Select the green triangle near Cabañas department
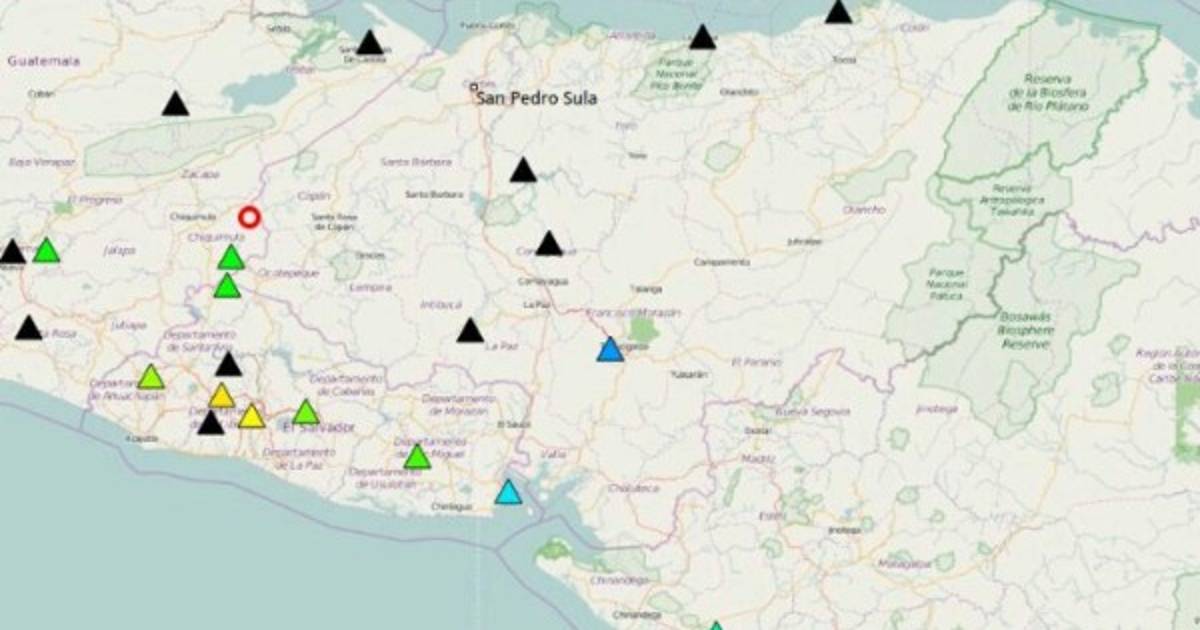The image size is (1200, 630). point(306,413)
